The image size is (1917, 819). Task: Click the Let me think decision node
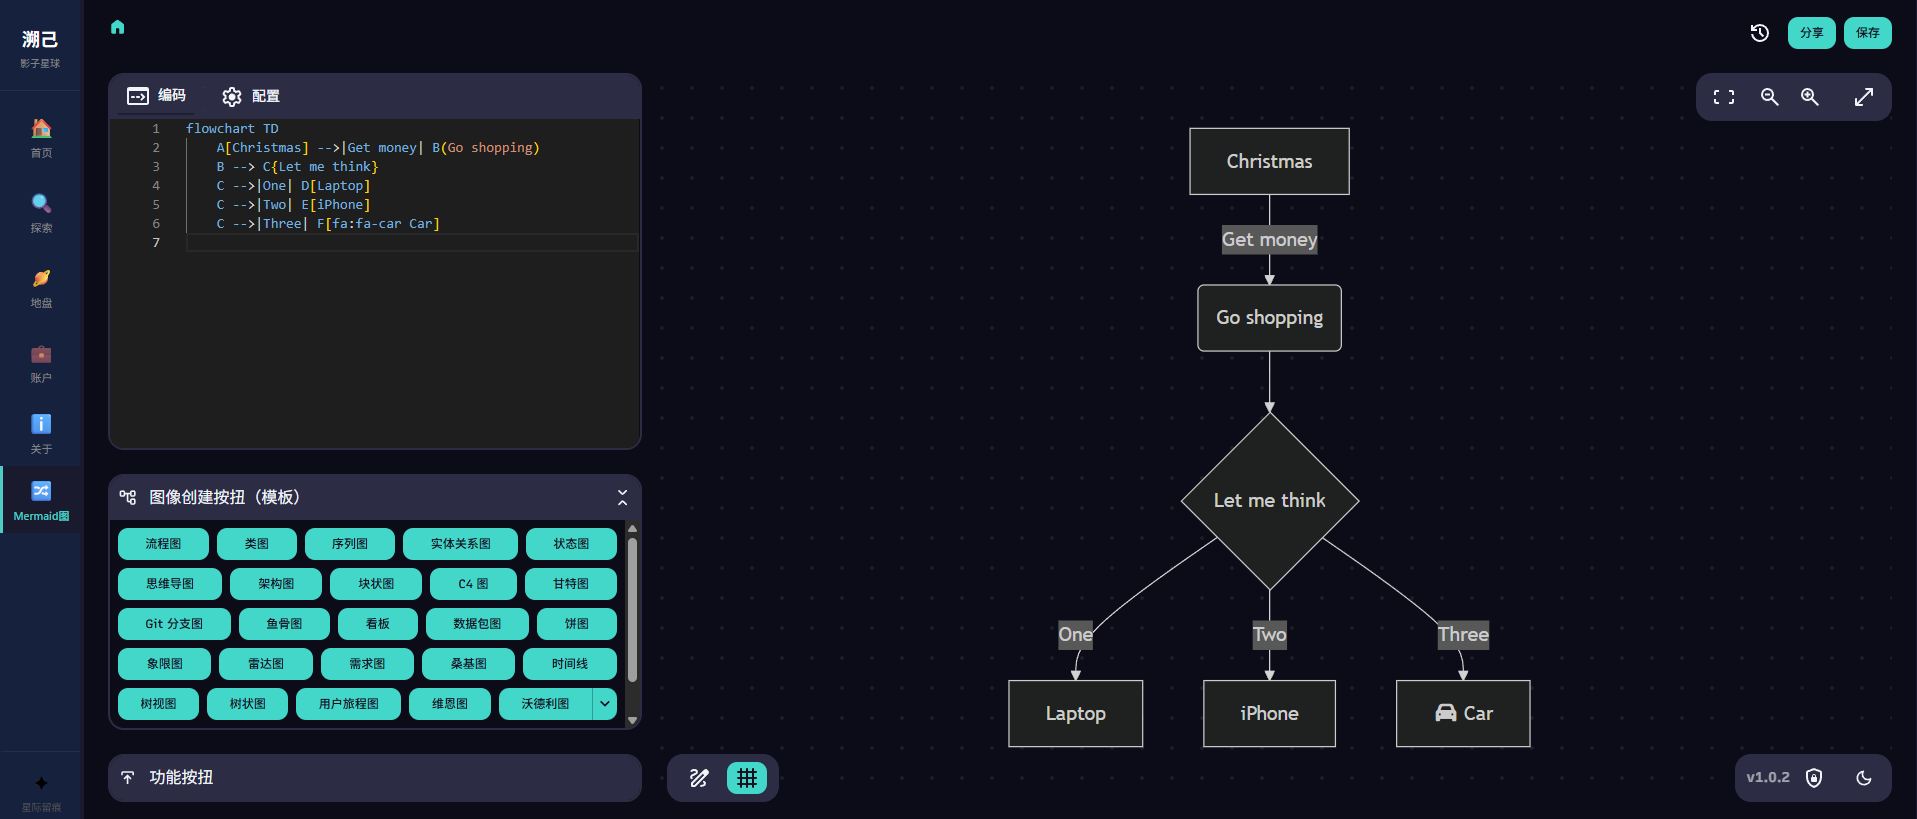coord(1270,501)
